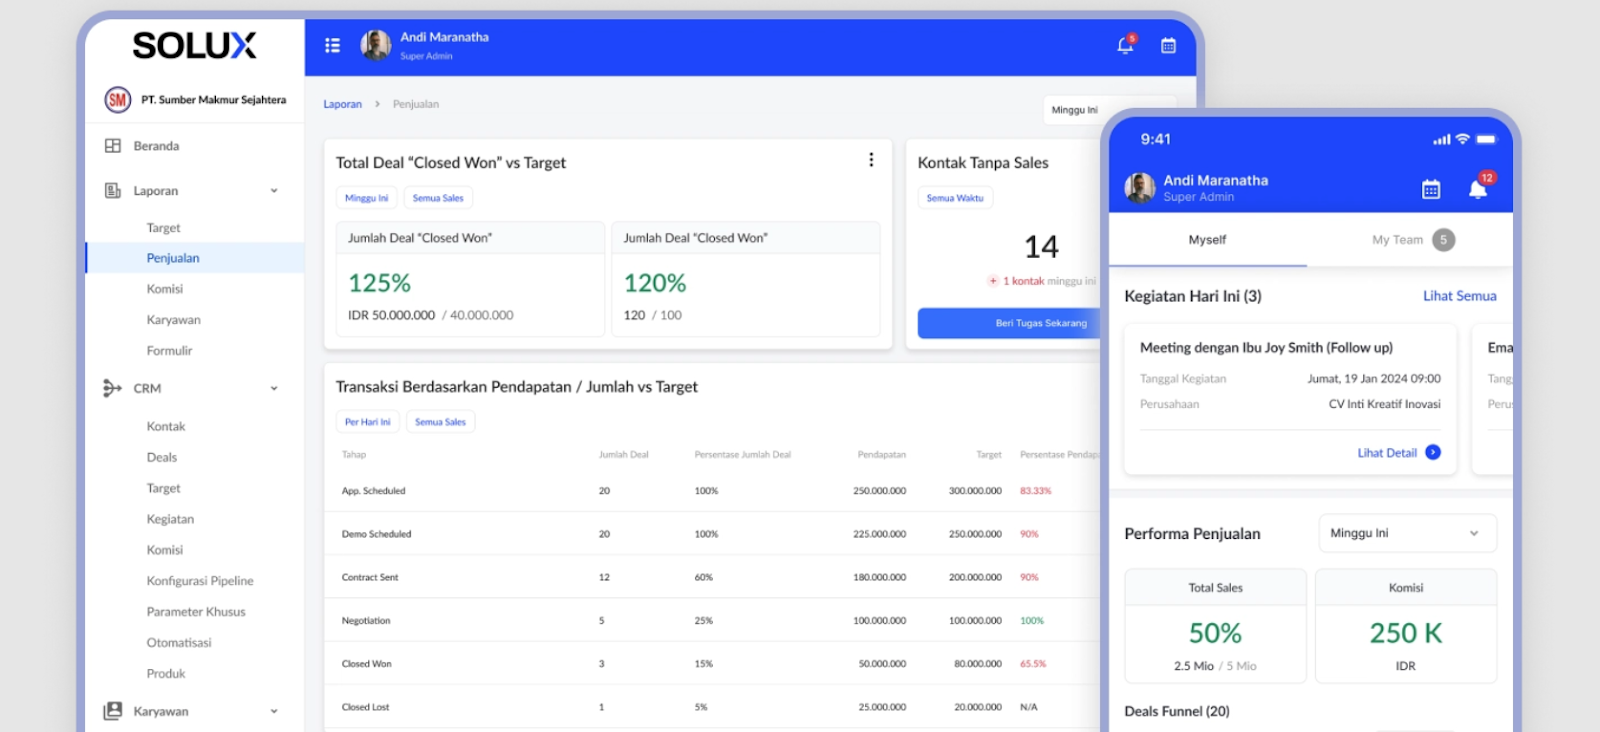
Task: Click 83.33% value in App. Scheduled row
Action: coord(1035,491)
